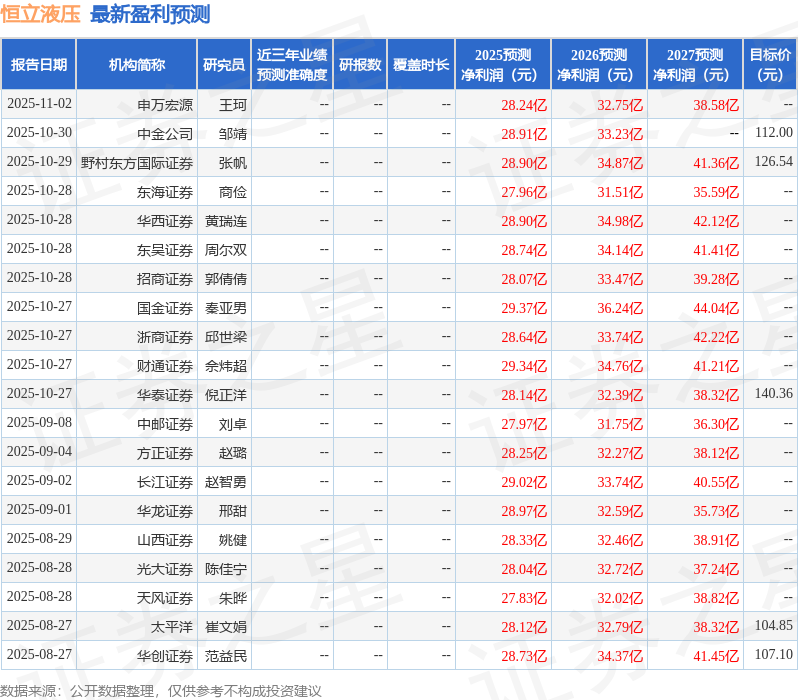Click target price 126.54
798x700 pixels.
774,161
